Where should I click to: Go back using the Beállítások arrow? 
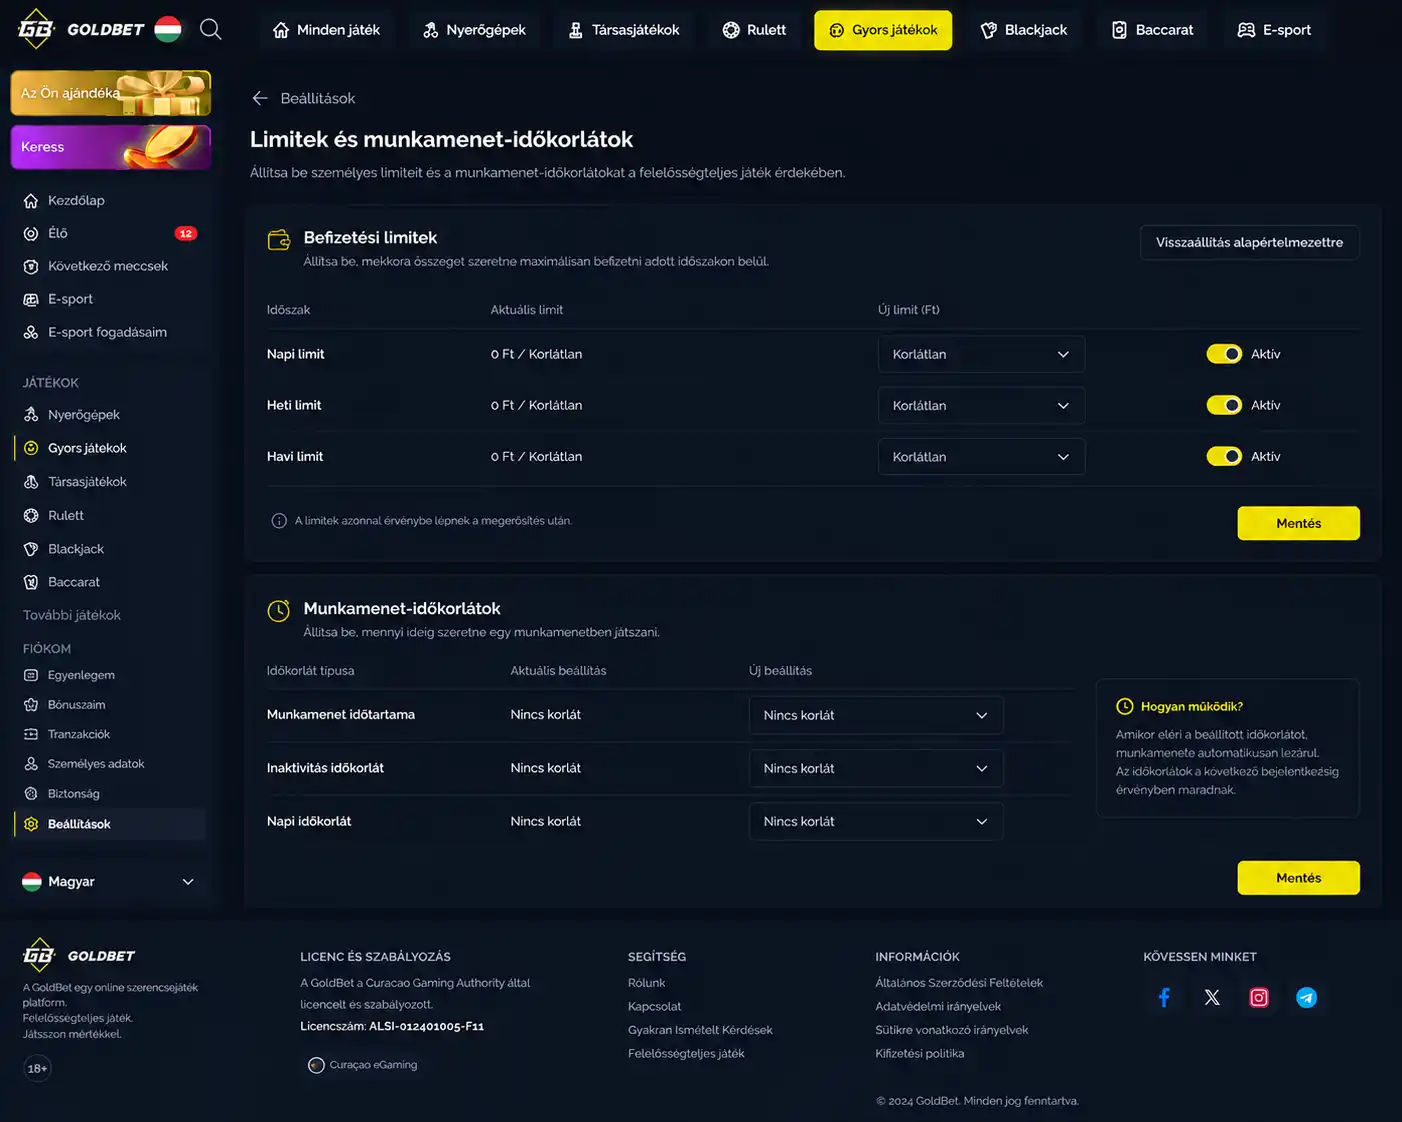click(260, 98)
